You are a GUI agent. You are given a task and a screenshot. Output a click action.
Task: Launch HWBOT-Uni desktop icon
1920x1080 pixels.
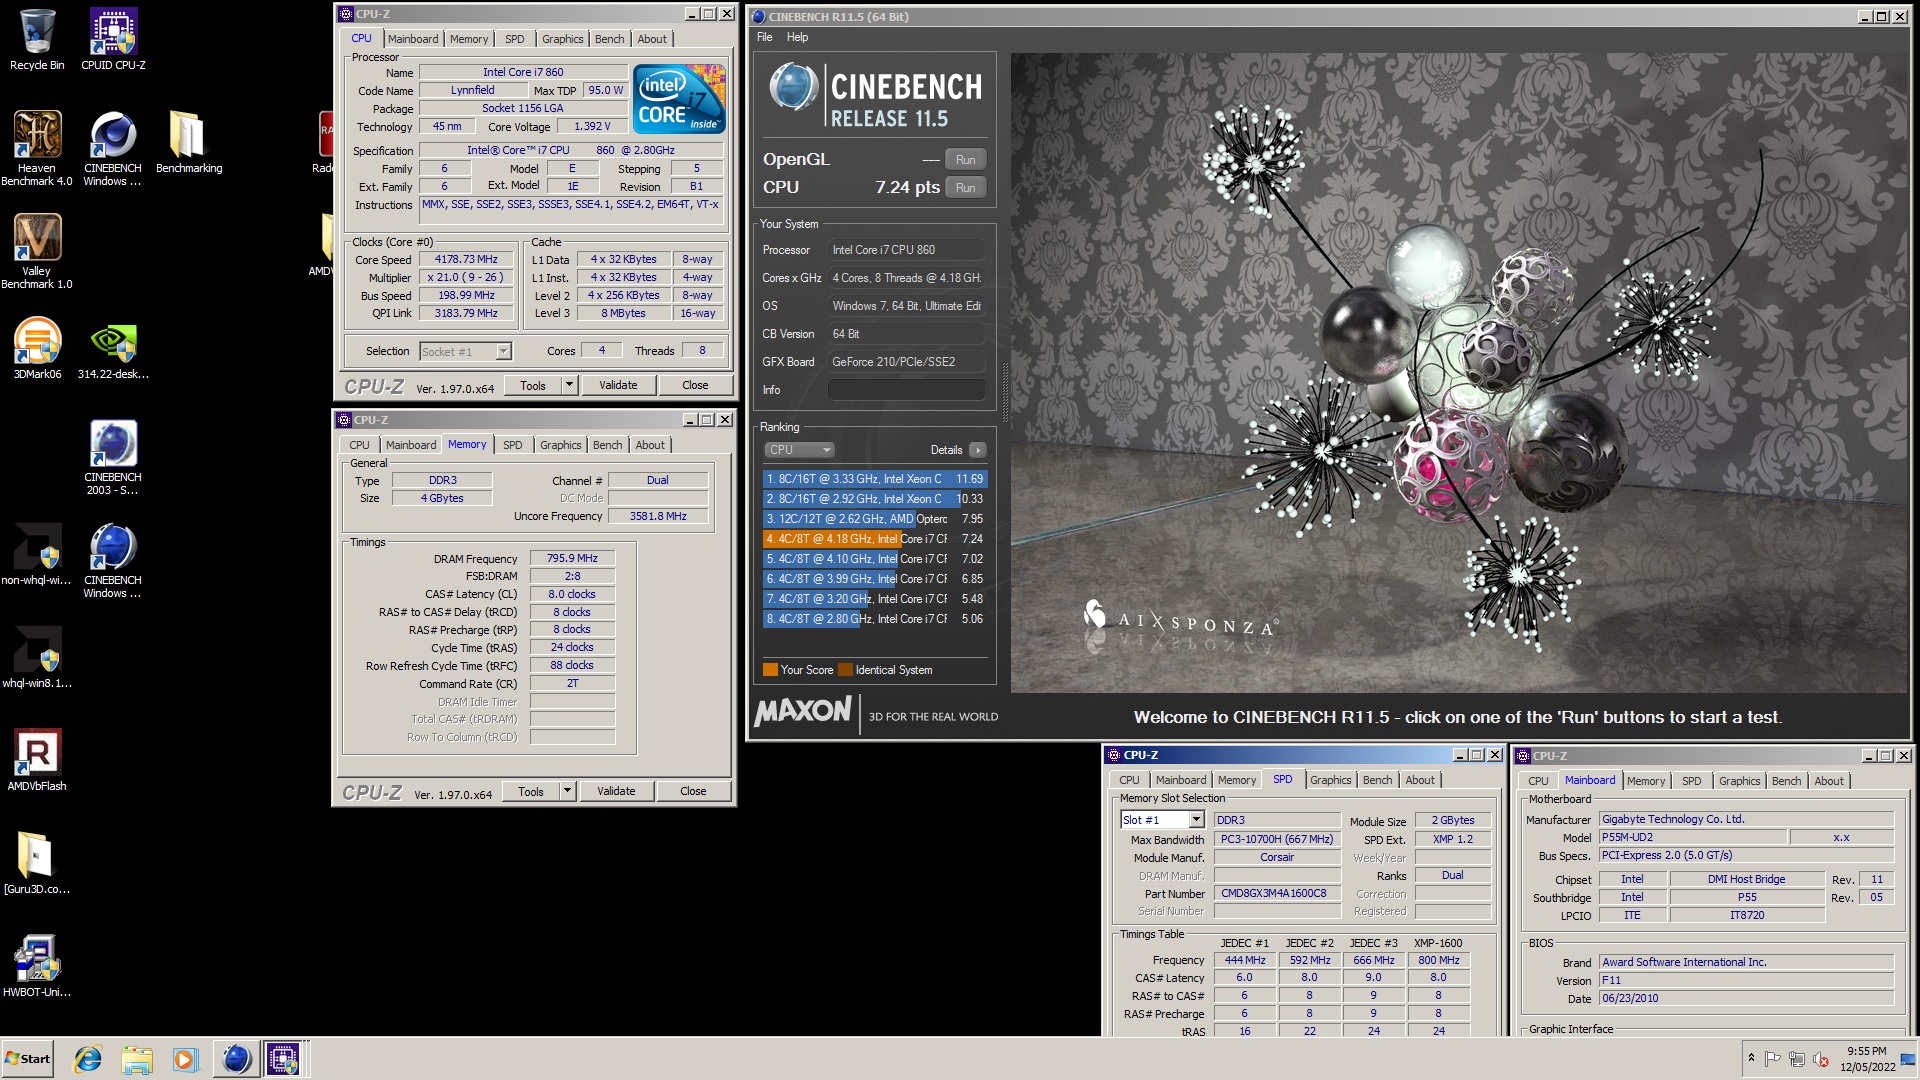[x=37, y=966]
